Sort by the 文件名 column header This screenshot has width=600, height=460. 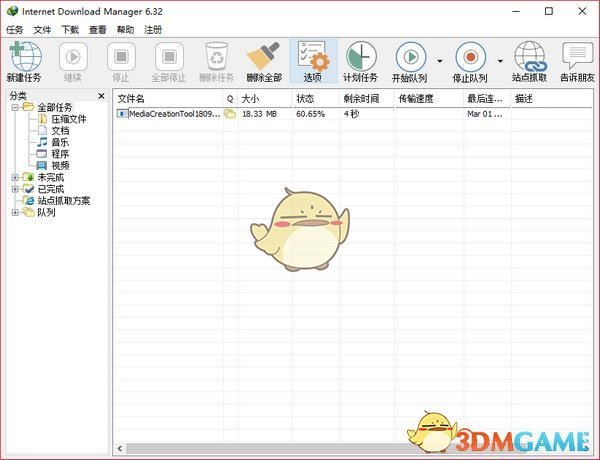click(168, 99)
